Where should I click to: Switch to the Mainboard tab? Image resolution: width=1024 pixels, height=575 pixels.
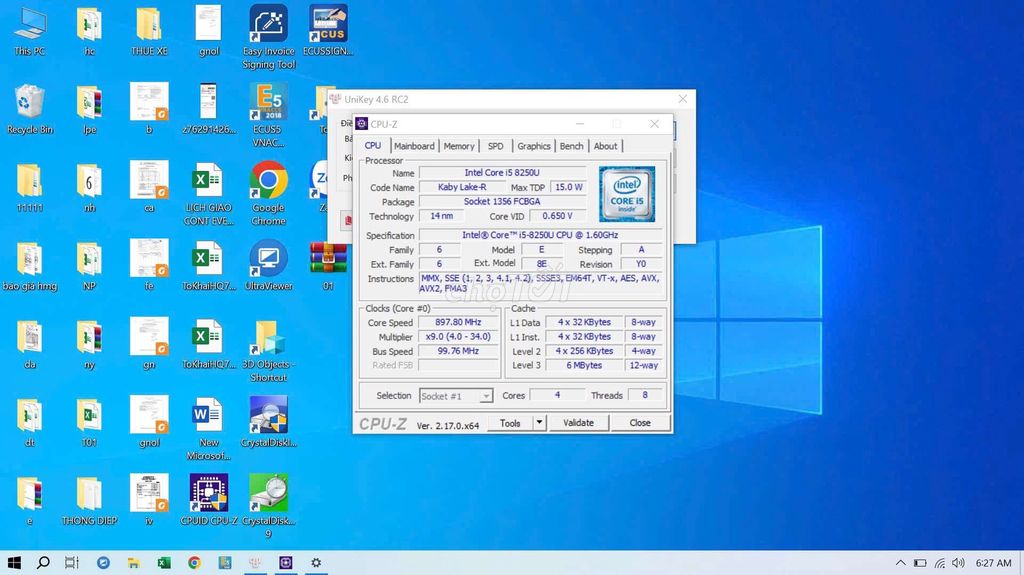[414, 146]
